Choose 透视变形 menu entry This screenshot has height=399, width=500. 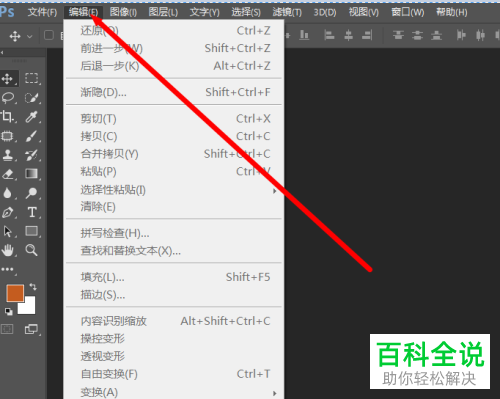click(174, 356)
